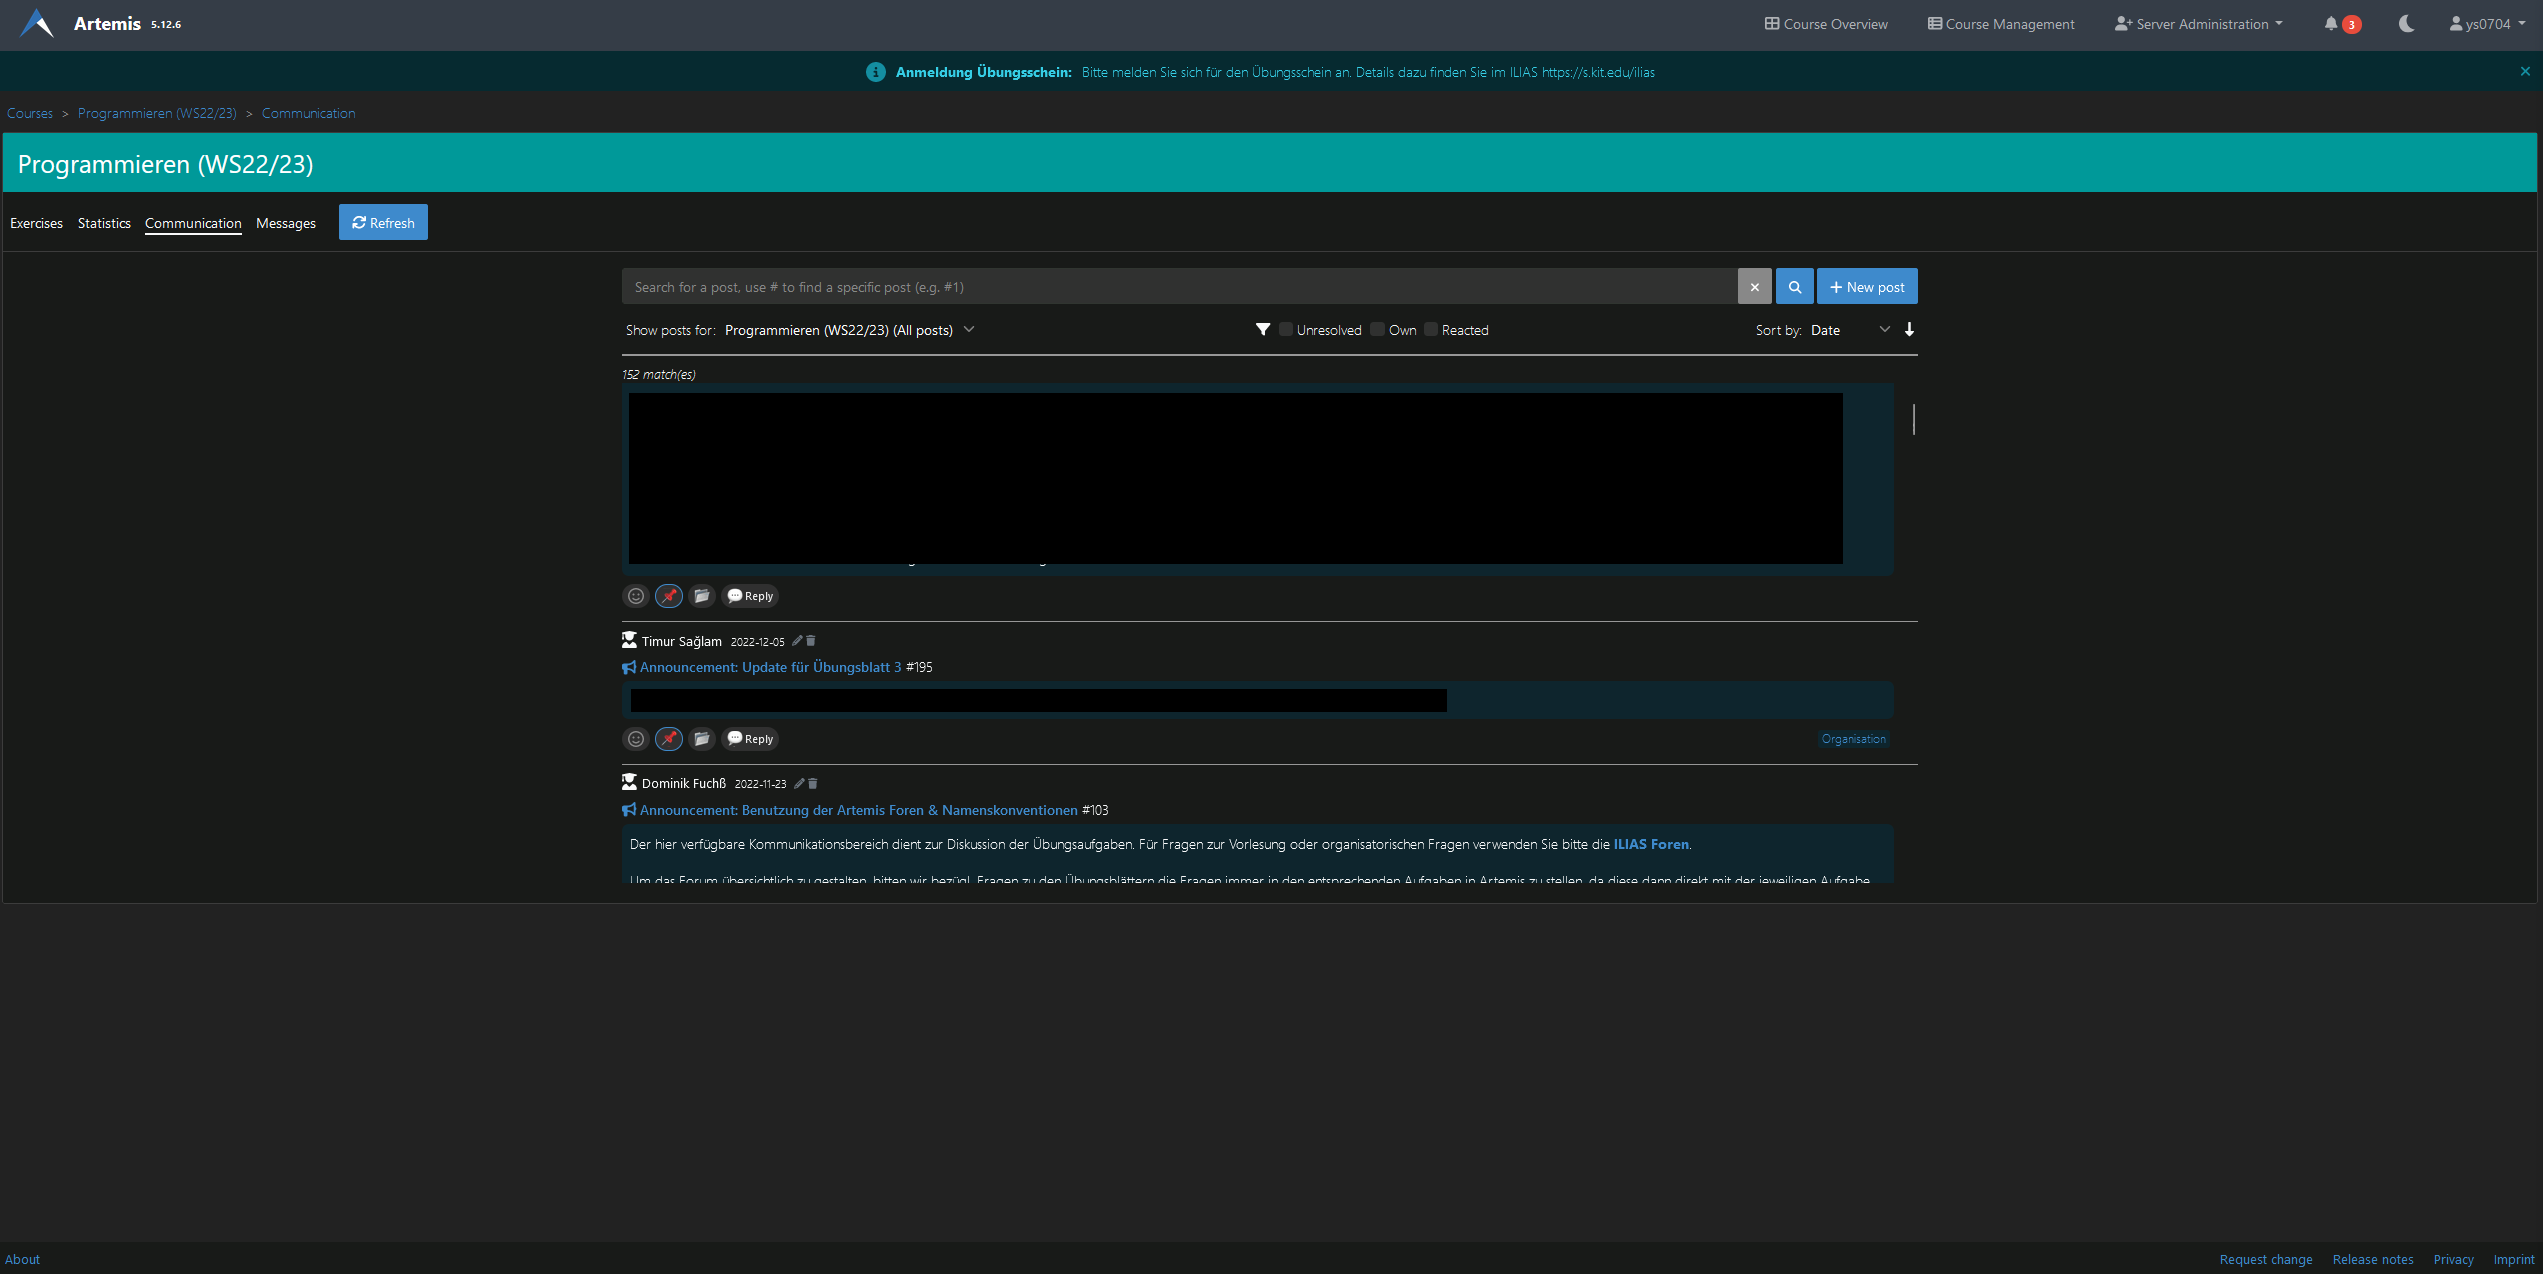Image resolution: width=2543 pixels, height=1274 pixels.
Task: Run the search with the magnifier icon
Action: pos(1794,286)
